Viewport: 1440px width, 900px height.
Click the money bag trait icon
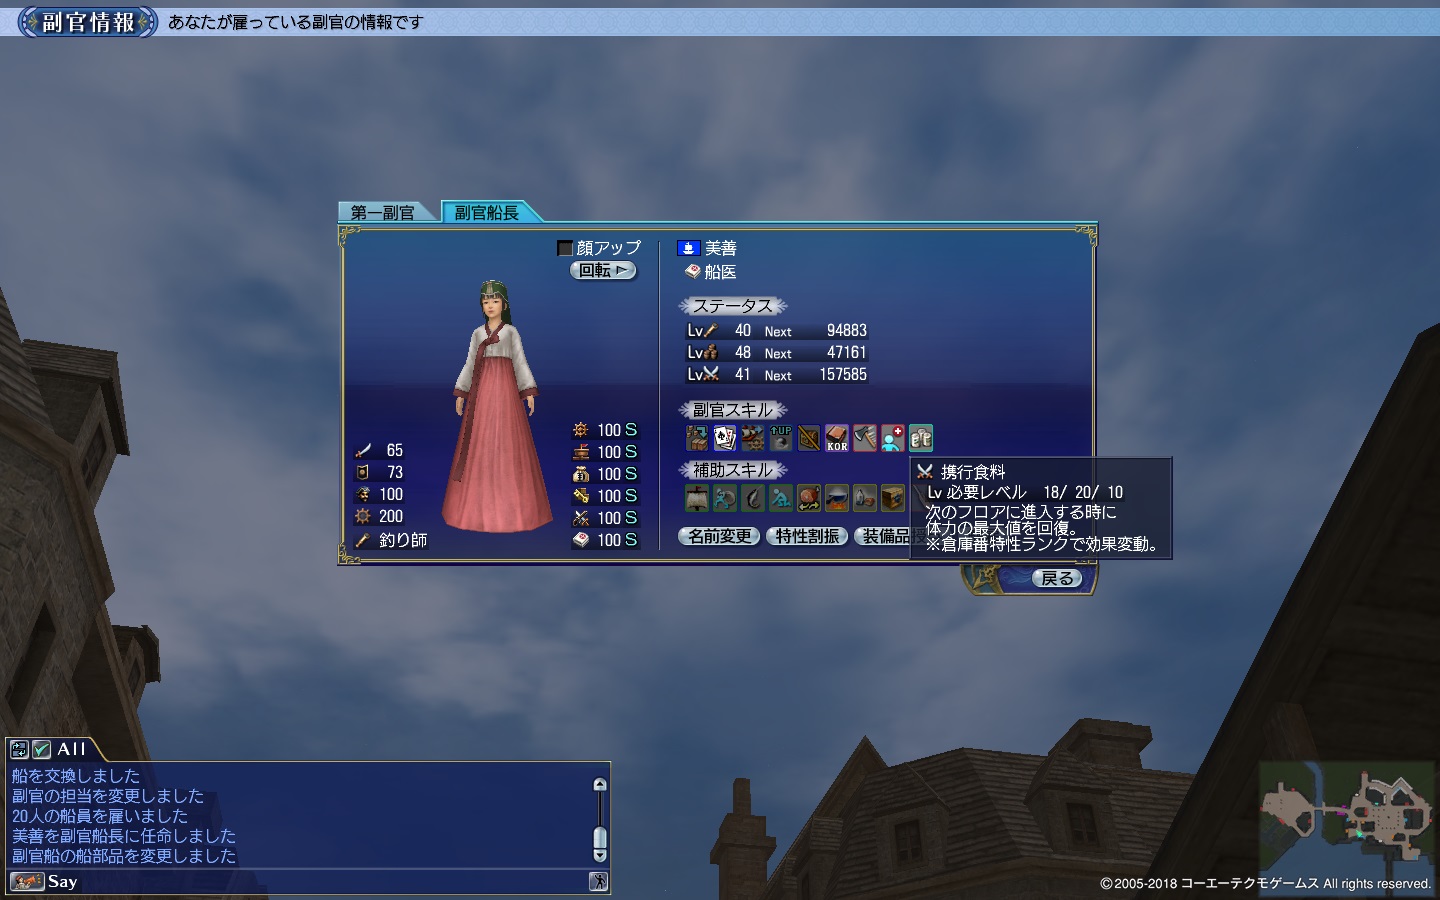click(x=581, y=474)
